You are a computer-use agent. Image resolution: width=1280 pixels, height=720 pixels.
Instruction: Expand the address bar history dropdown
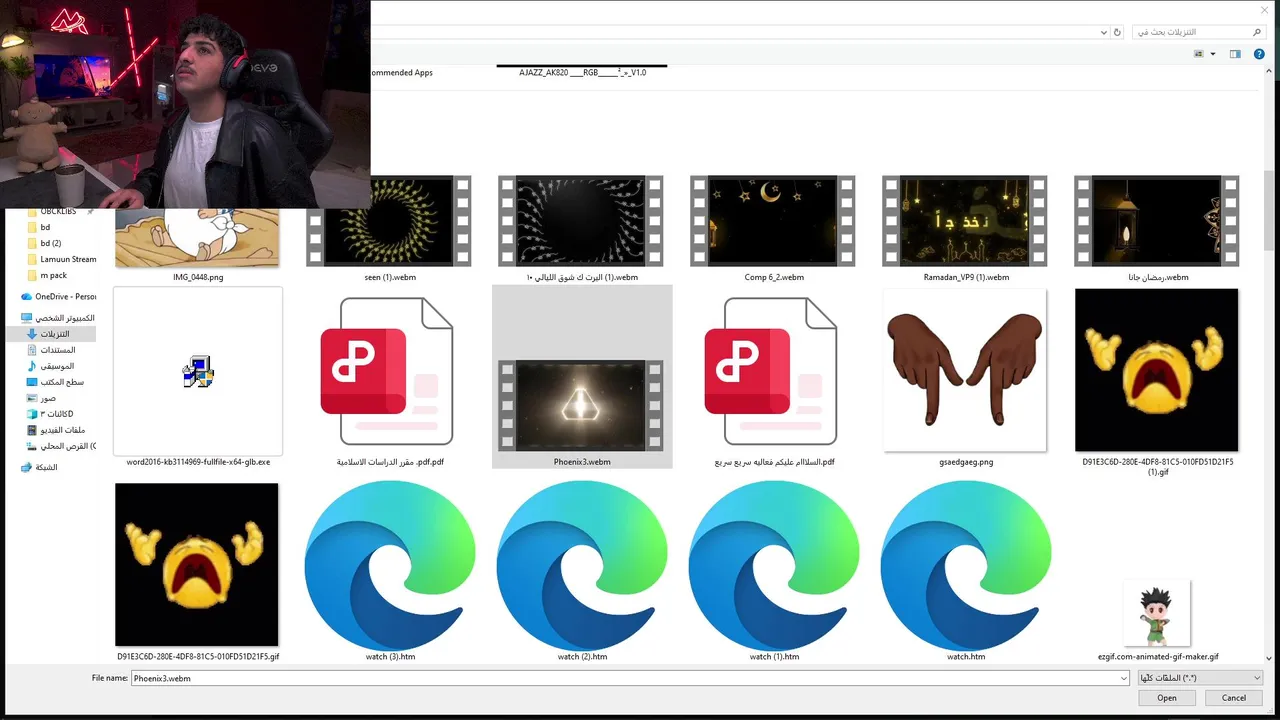(1103, 32)
